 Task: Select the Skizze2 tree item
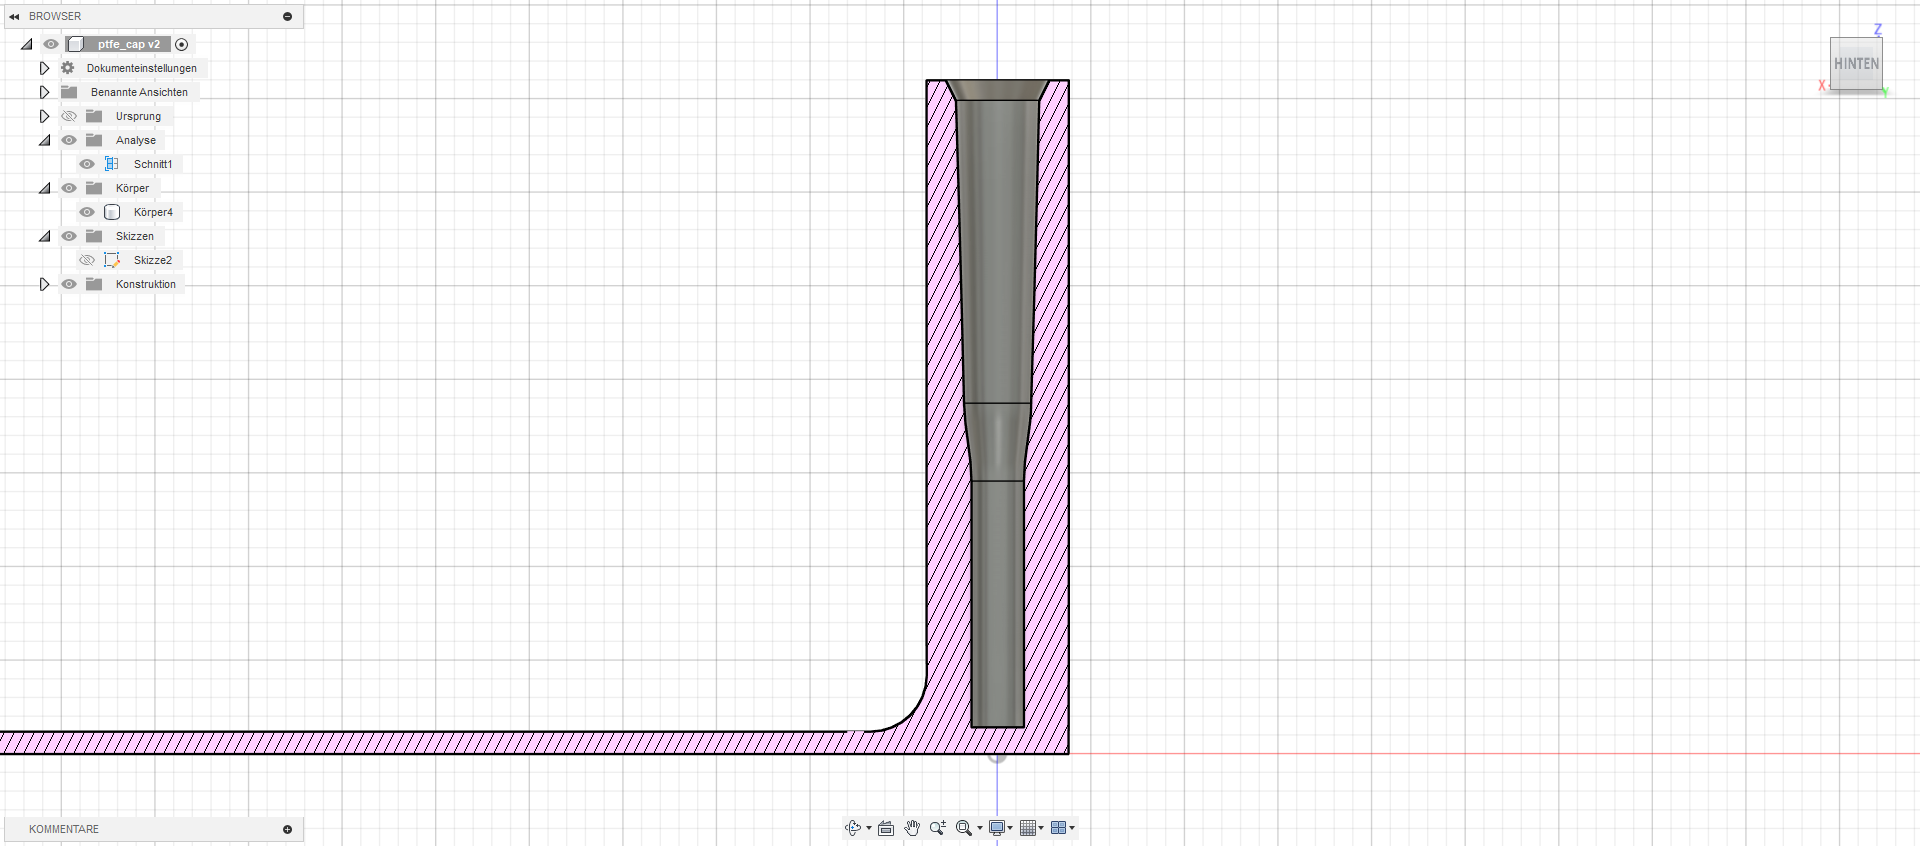(153, 260)
